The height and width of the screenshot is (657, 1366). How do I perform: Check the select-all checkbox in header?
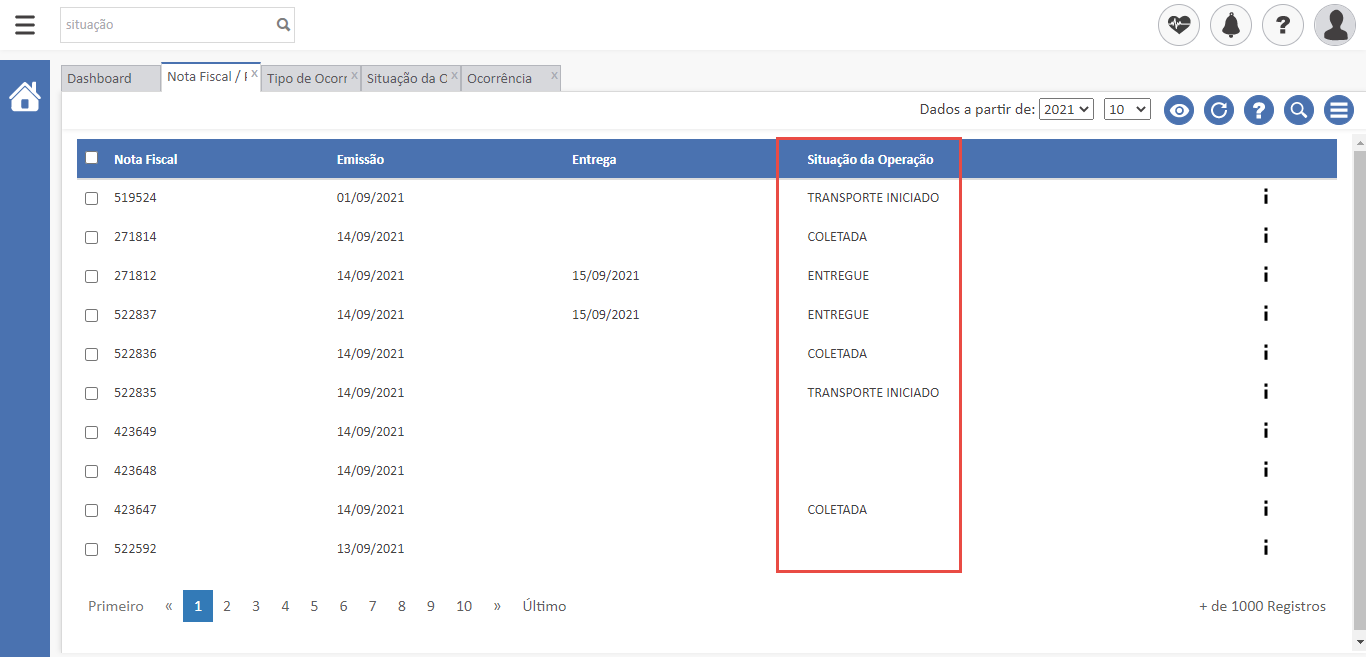[92, 158]
